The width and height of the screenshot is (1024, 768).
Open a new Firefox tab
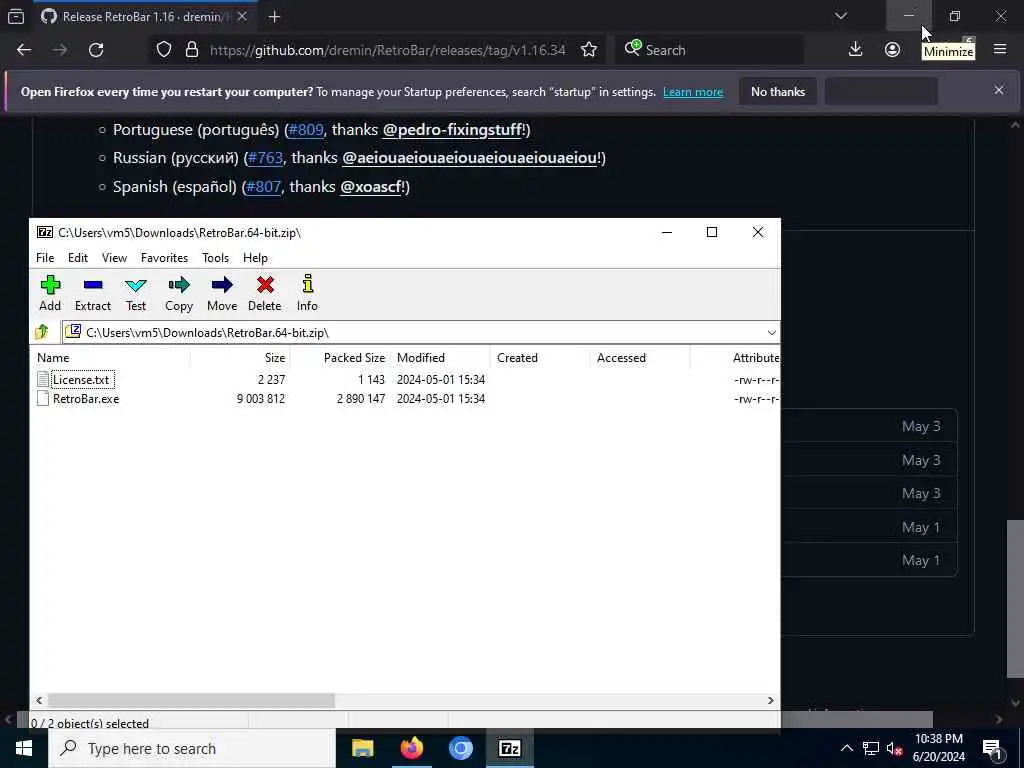274,17
